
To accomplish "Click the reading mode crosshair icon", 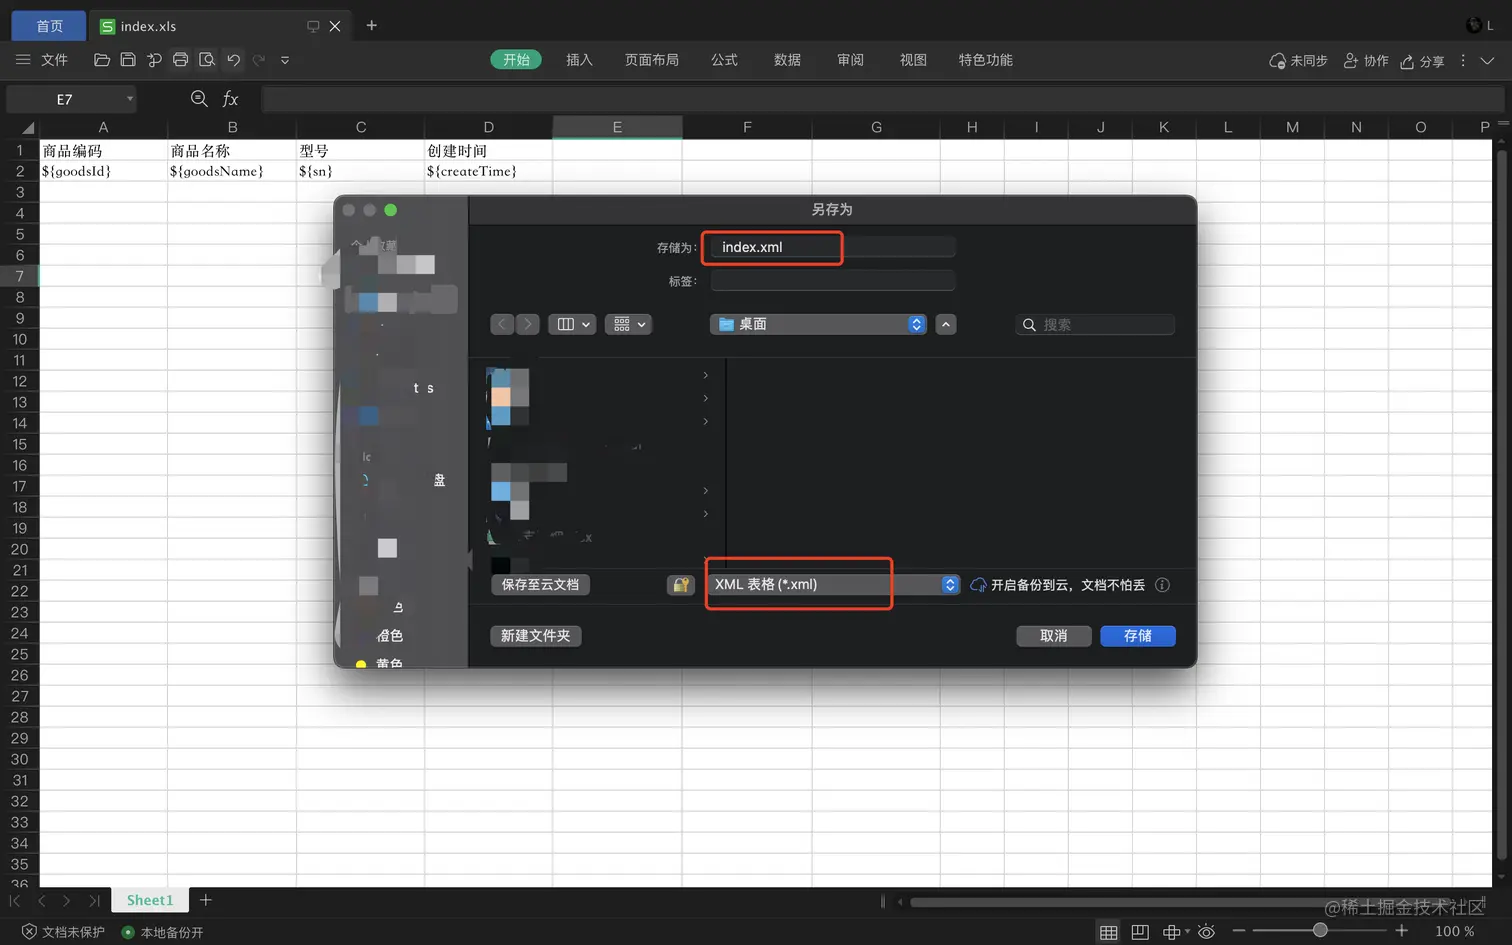I will (x=1171, y=932).
